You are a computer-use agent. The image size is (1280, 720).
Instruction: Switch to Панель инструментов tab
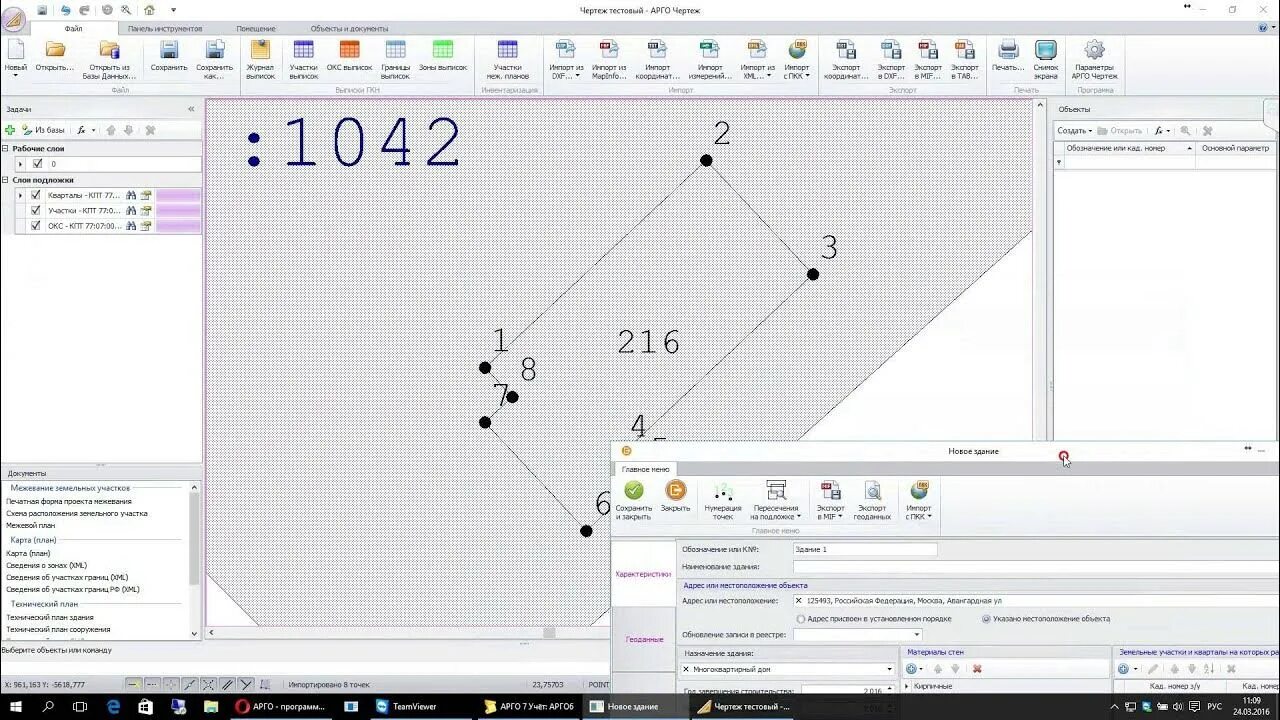[x=165, y=29]
